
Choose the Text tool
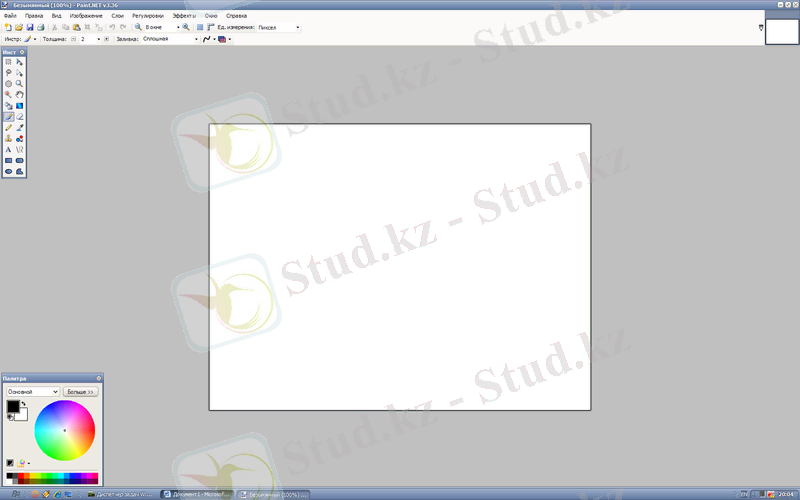point(8,149)
